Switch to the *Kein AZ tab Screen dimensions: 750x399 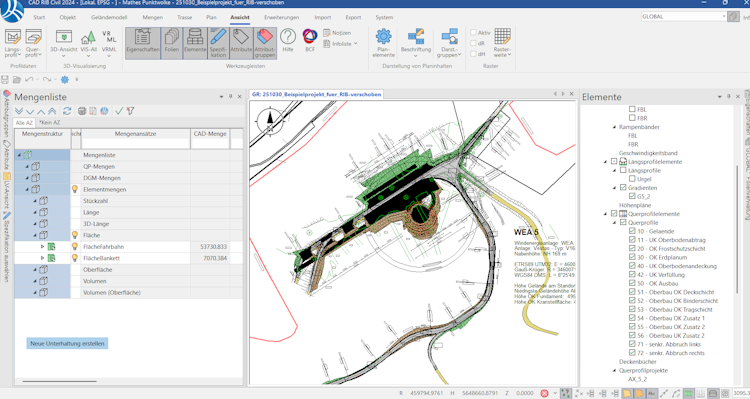49,122
